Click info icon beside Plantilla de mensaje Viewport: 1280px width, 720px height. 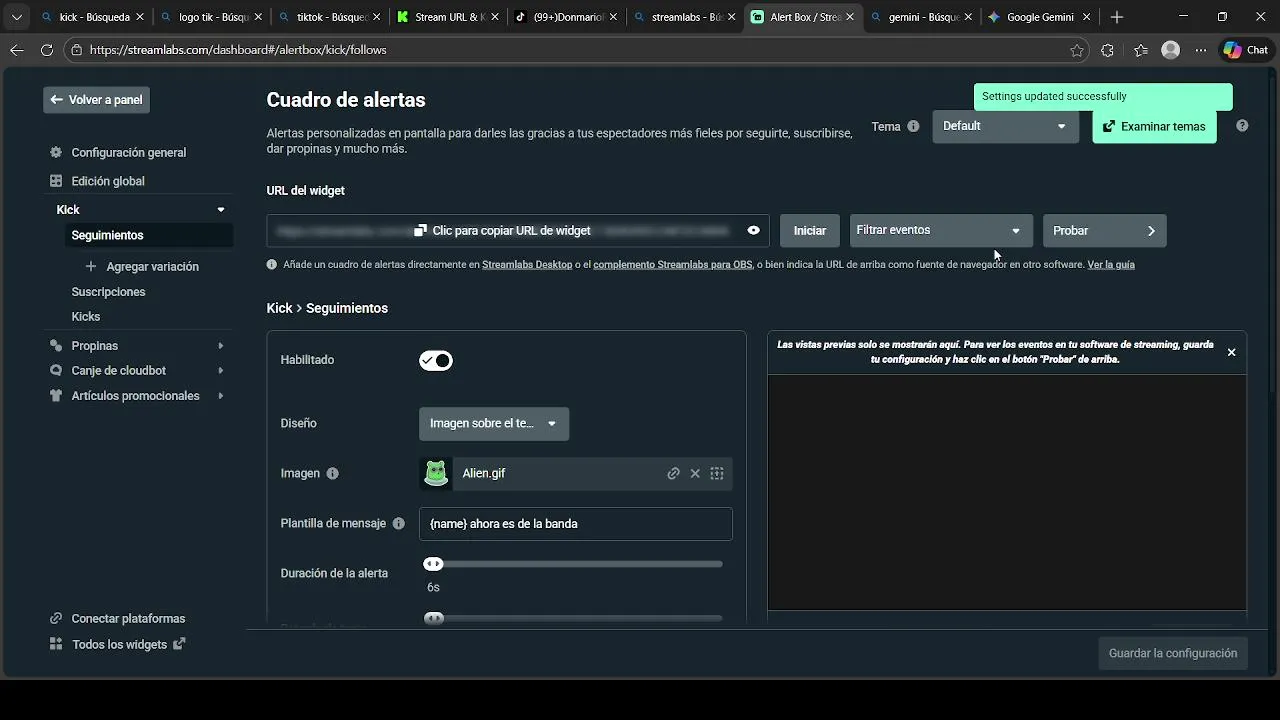399,524
